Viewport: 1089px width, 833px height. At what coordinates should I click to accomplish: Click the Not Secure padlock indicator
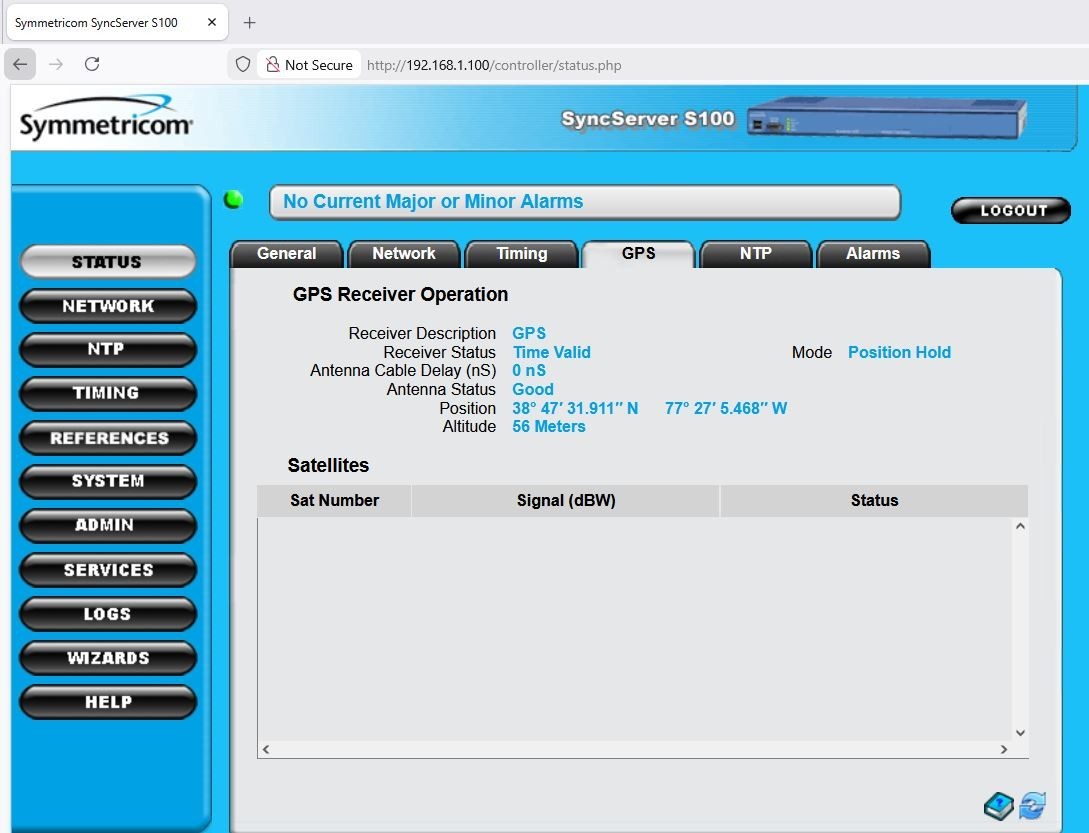click(310, 65)
